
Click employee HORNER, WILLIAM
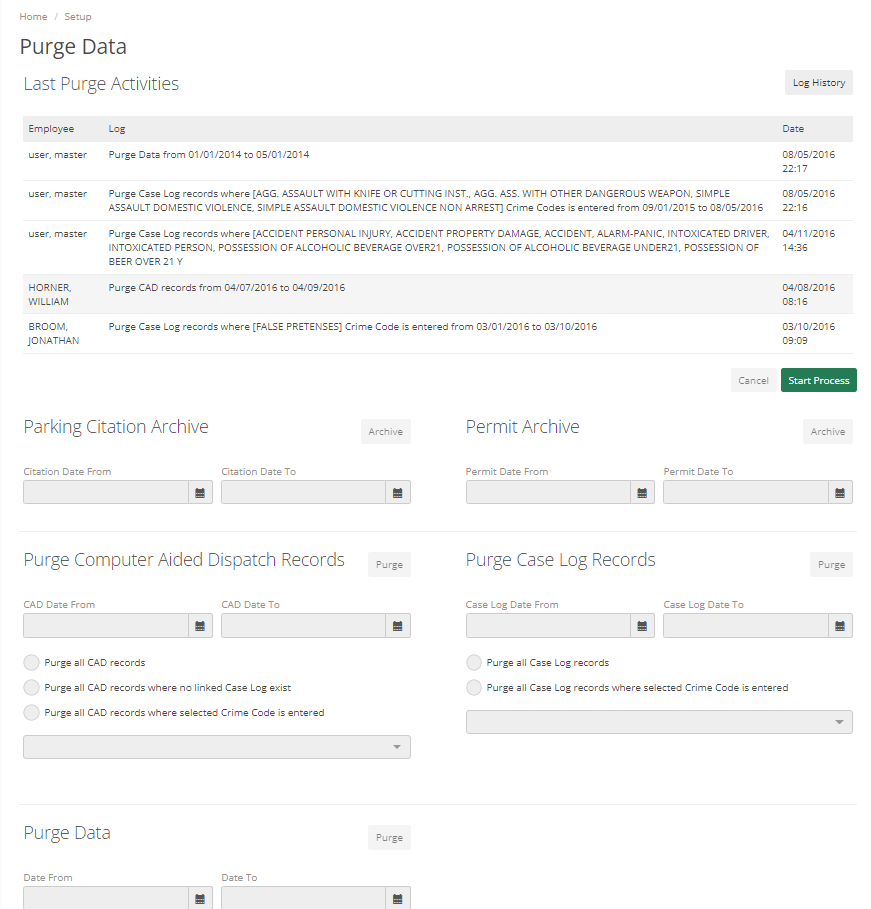[x=50, y=294]
